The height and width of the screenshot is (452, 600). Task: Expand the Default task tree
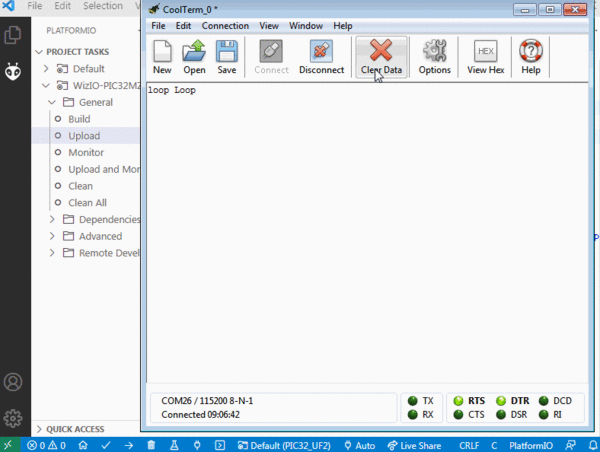click(46, 69)
